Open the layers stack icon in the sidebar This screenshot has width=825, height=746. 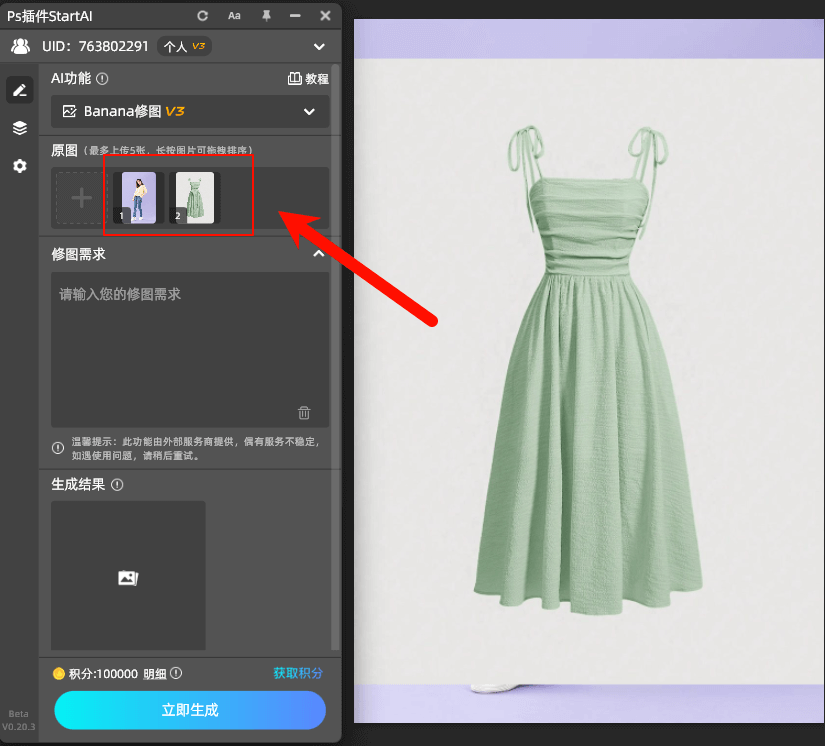(19, 128)
